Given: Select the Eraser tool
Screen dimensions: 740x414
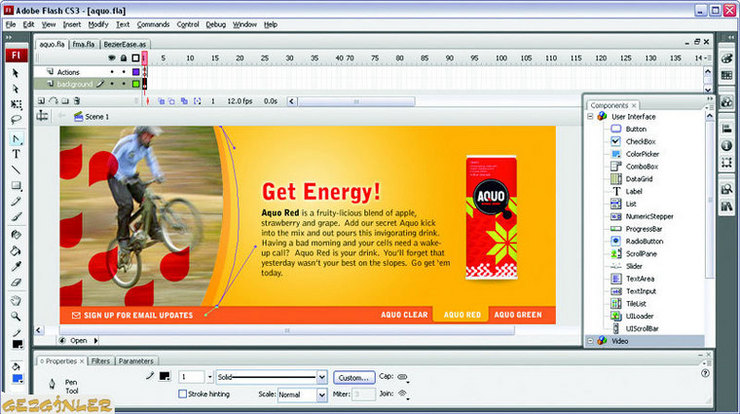Looking at the screenshot, I should point(16,282).
